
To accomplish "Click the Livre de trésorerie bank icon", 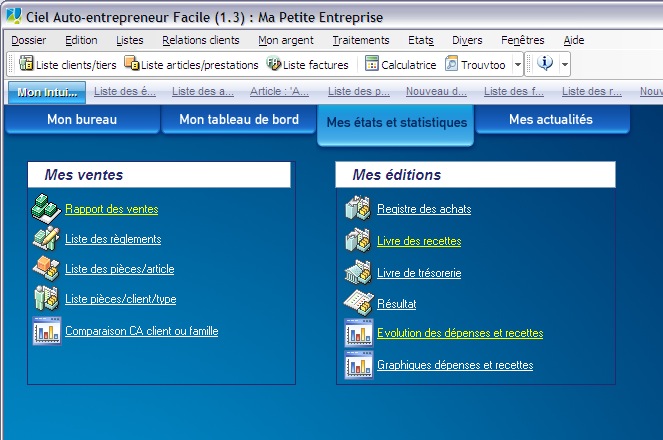I will (x=358, y=272).
